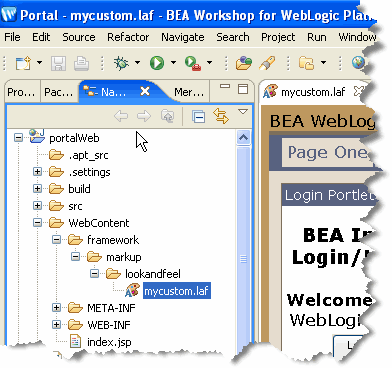392x368 pixels.
Task: Toggle Link with Editor arrows
Action: coord(221,116)
